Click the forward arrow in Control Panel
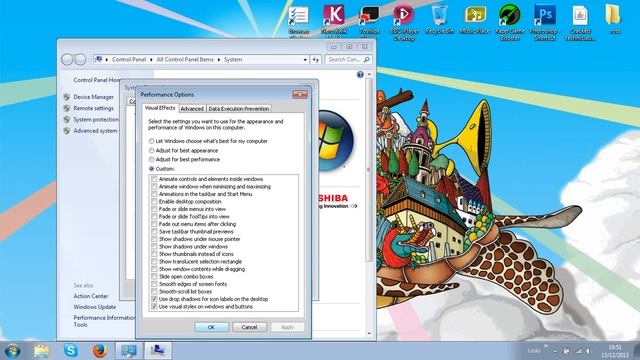The width and height of the screenshot is (640, 360). tap(80, 60)
